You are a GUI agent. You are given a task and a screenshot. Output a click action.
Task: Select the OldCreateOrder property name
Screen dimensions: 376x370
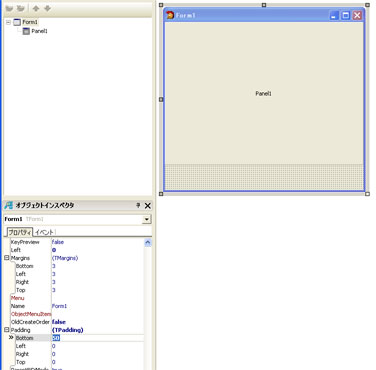(30, 322)
